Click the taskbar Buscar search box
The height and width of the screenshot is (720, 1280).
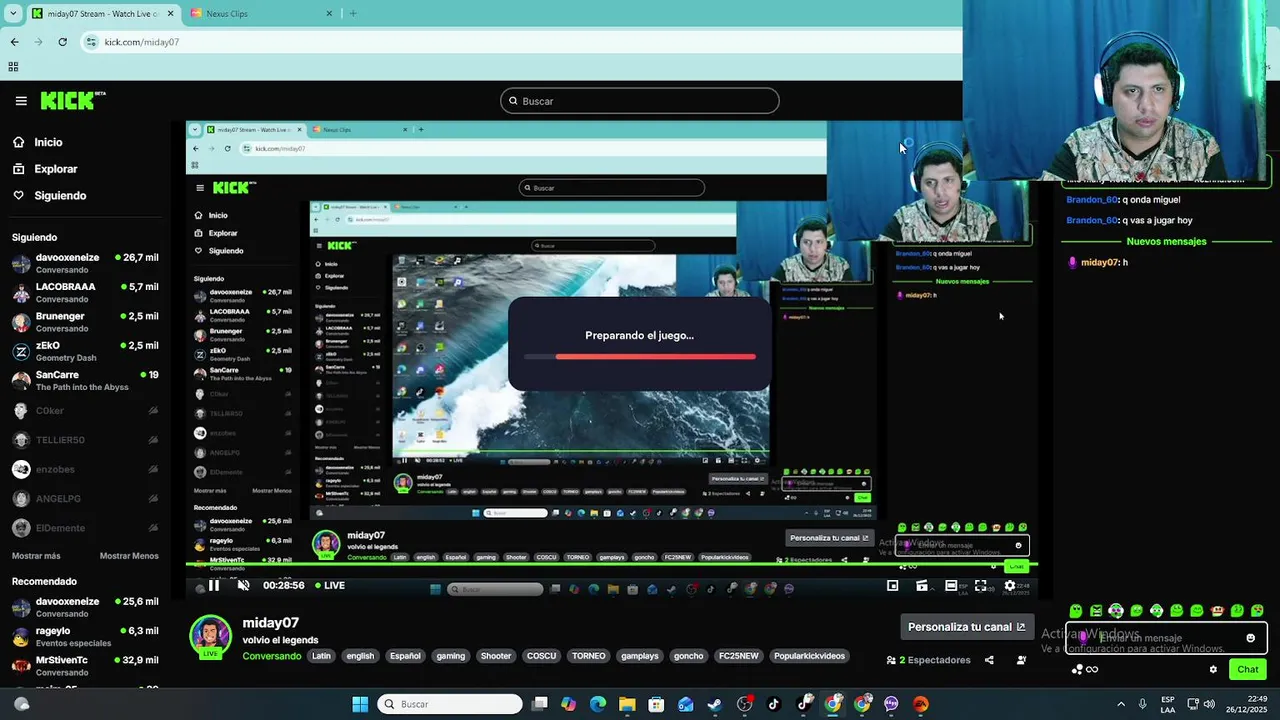(449, 704)
